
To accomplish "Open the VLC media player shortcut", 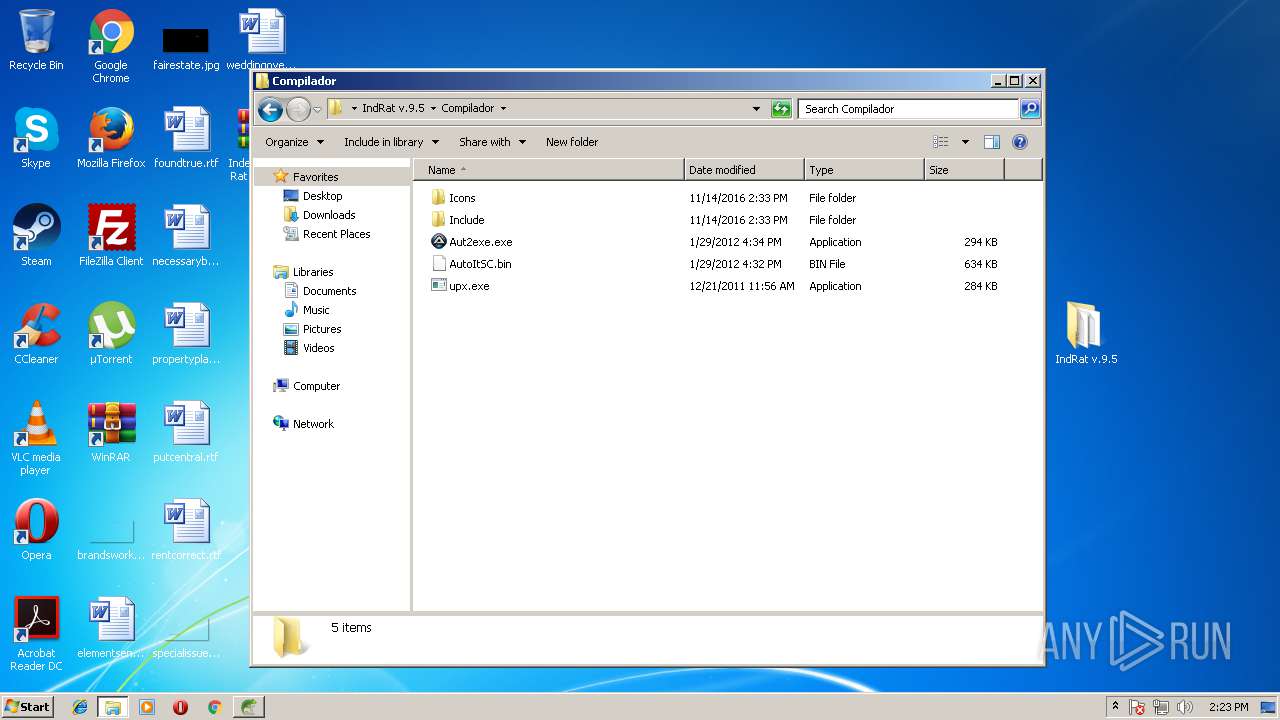I will [x=36, y=438].
